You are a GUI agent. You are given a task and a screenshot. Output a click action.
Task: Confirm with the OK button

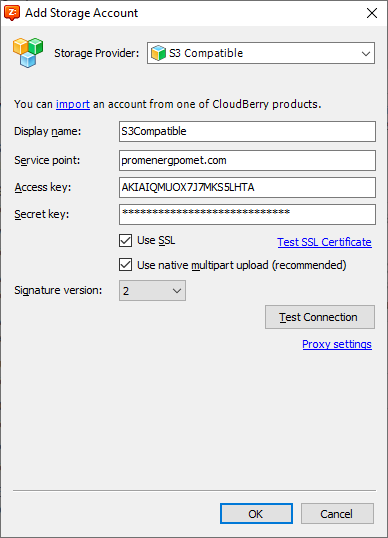(x=256, y=514)
